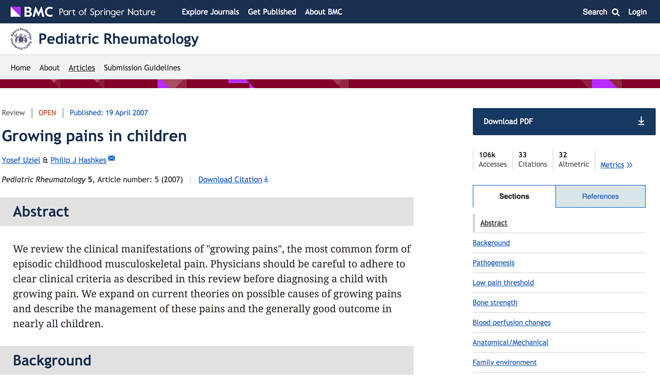This screenshot has width=660, height=378.
Task: Click the Metrics double chevron icon
Action: point(629,165)
